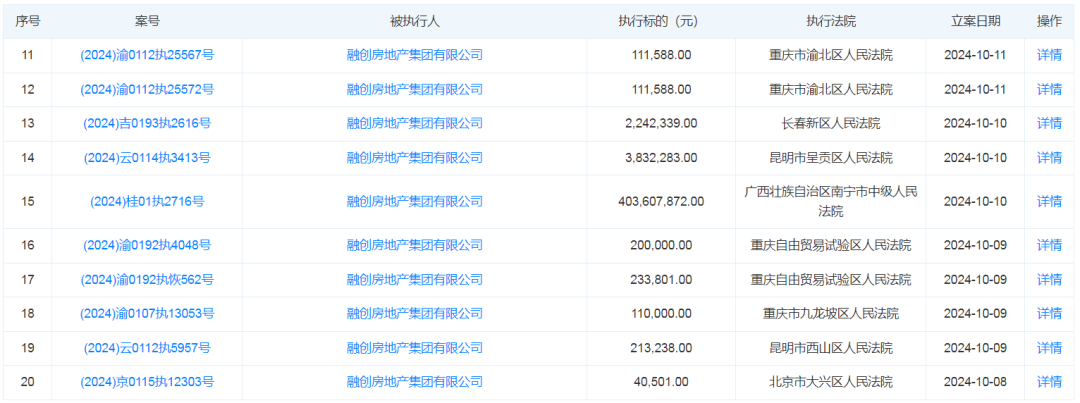
Task: Click 融创房地产集团有限公司 in row 11
Action: click(x=415, y=55)
